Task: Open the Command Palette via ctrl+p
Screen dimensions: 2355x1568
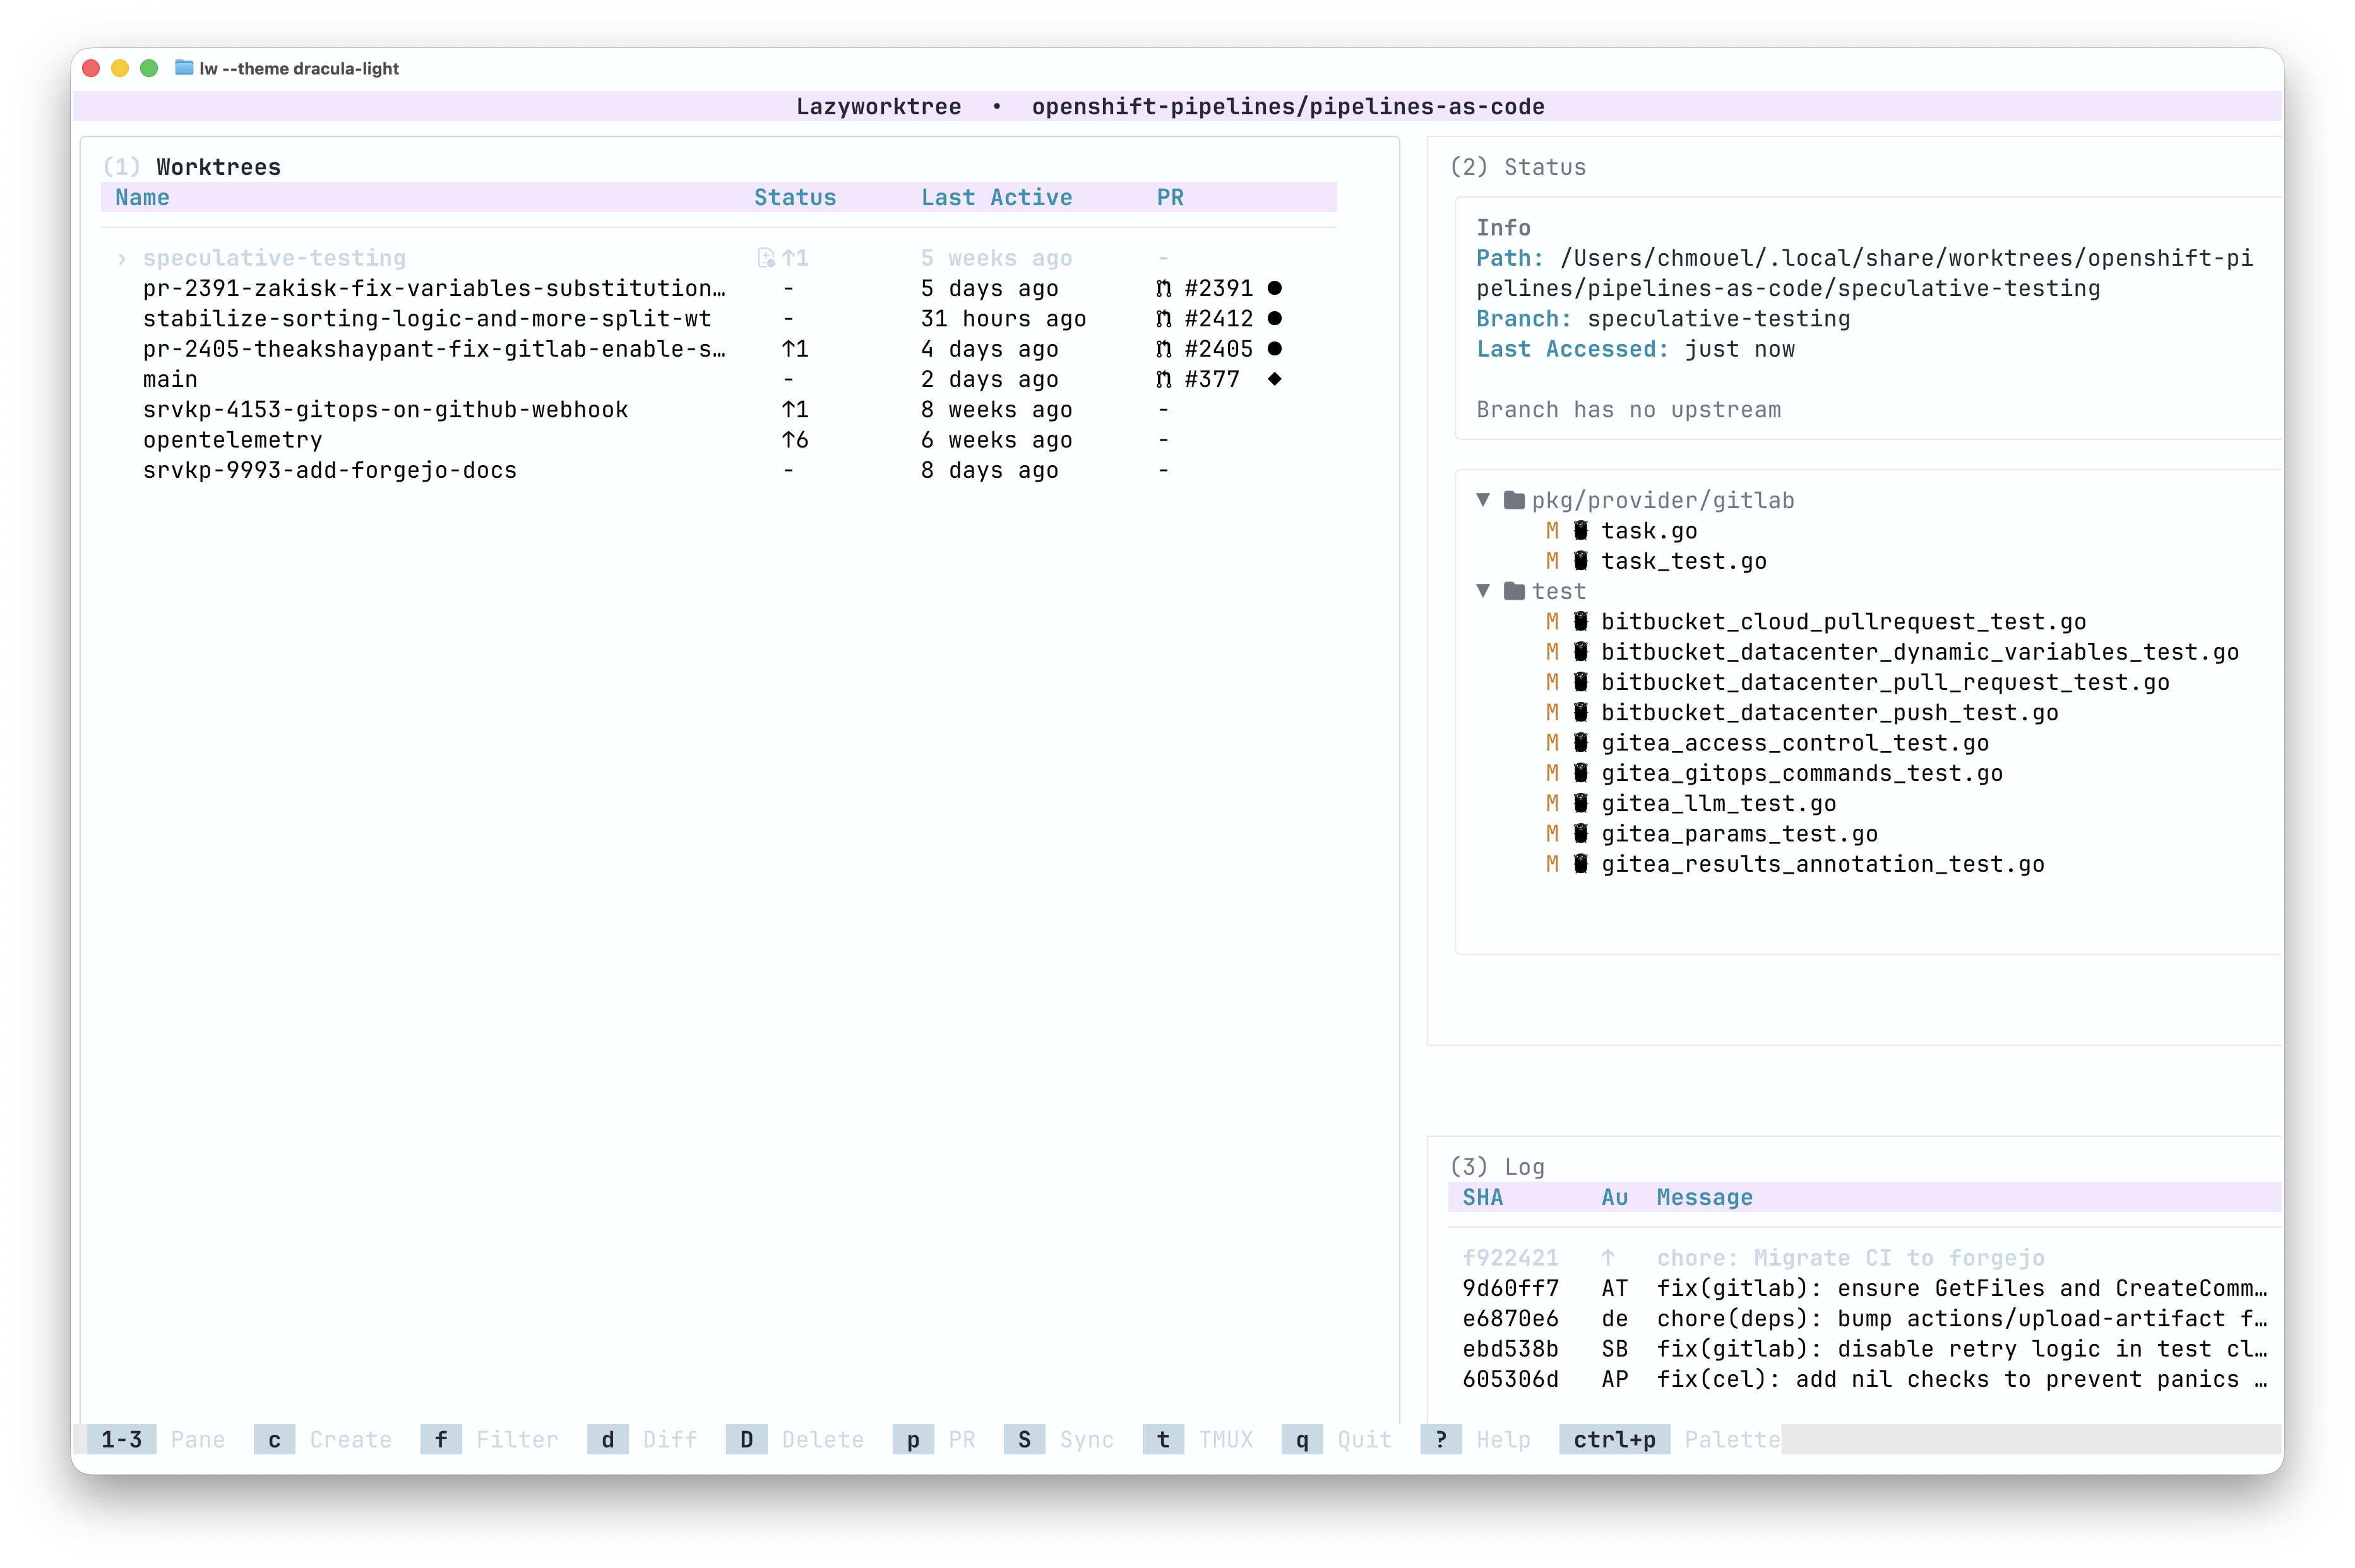Action: [x=1614, y=1440]
